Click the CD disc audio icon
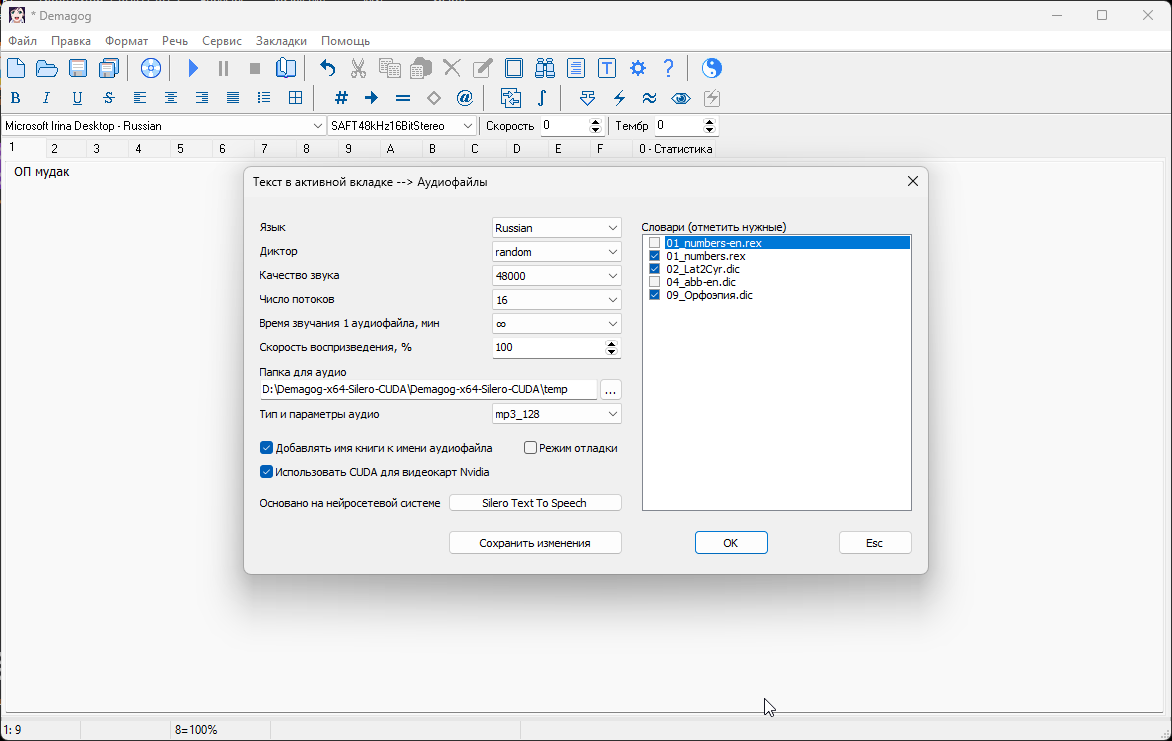The width and height of the screenshot is (1172, 741). [x=151, y=68]
